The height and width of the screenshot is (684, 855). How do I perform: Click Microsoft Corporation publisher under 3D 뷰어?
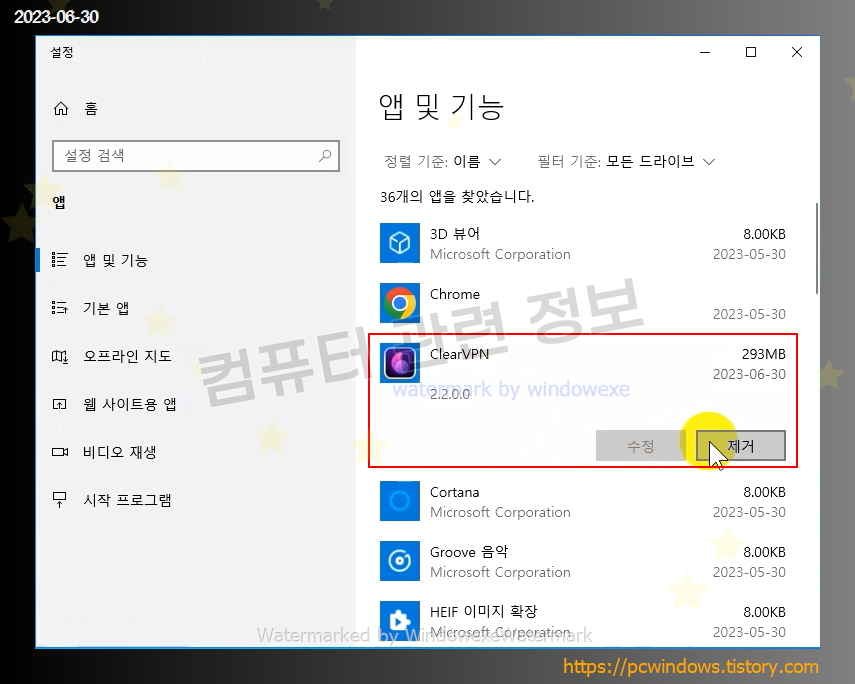(x=500, y=254)
